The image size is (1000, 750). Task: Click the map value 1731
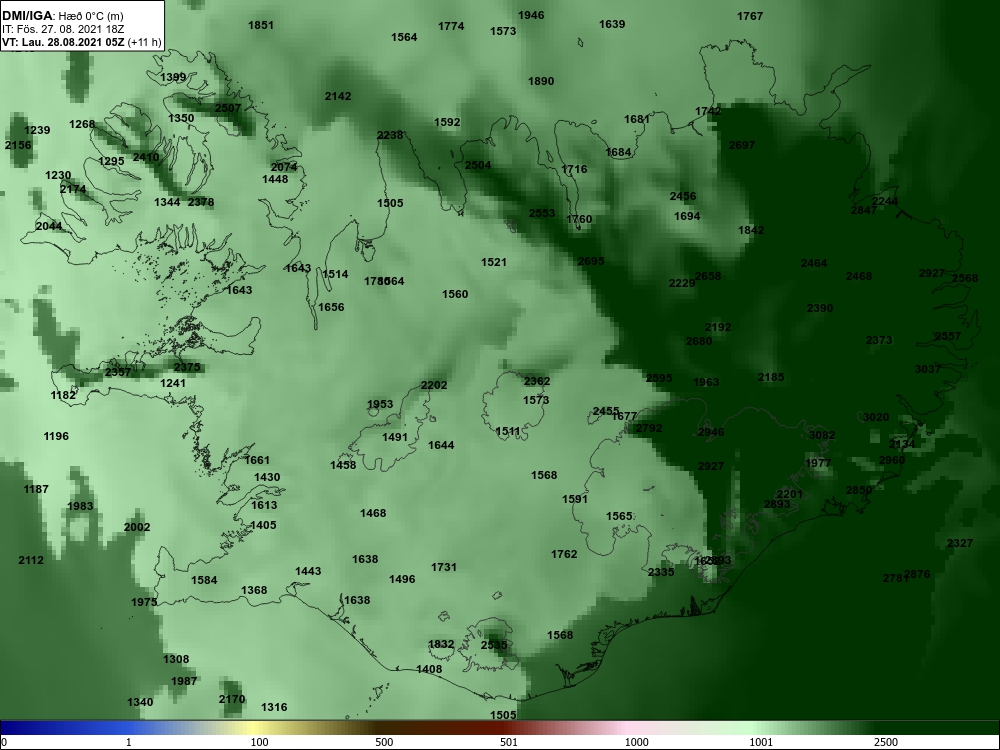click(444, 567)
